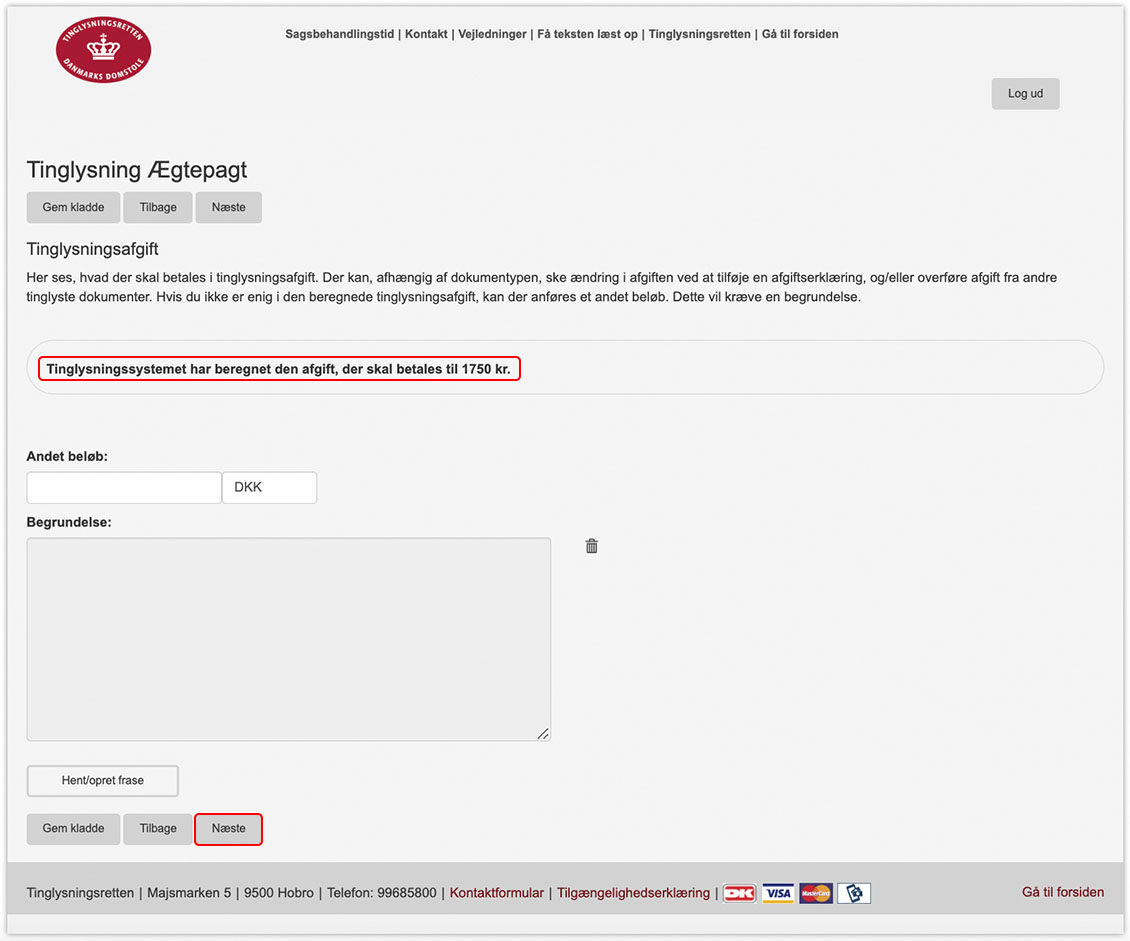Viewport: 1130px width, 941px height.
Task: Select 'Få teksten læst op' menu item
Action: coord(587,34)
